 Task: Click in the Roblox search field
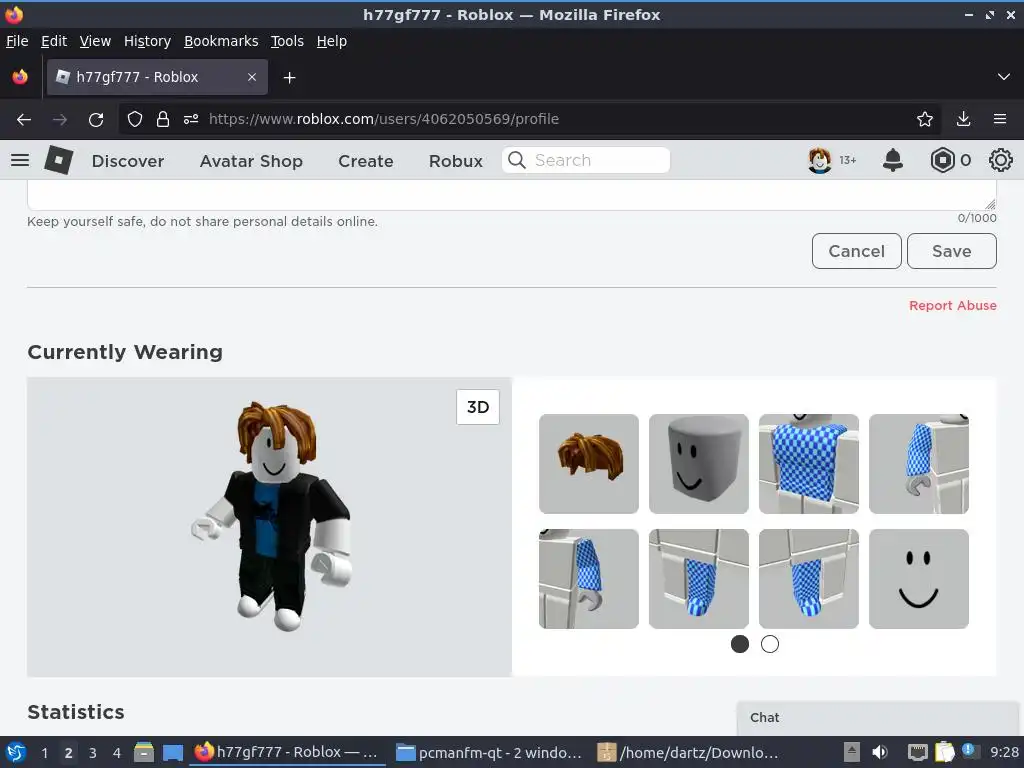point(586,160)
